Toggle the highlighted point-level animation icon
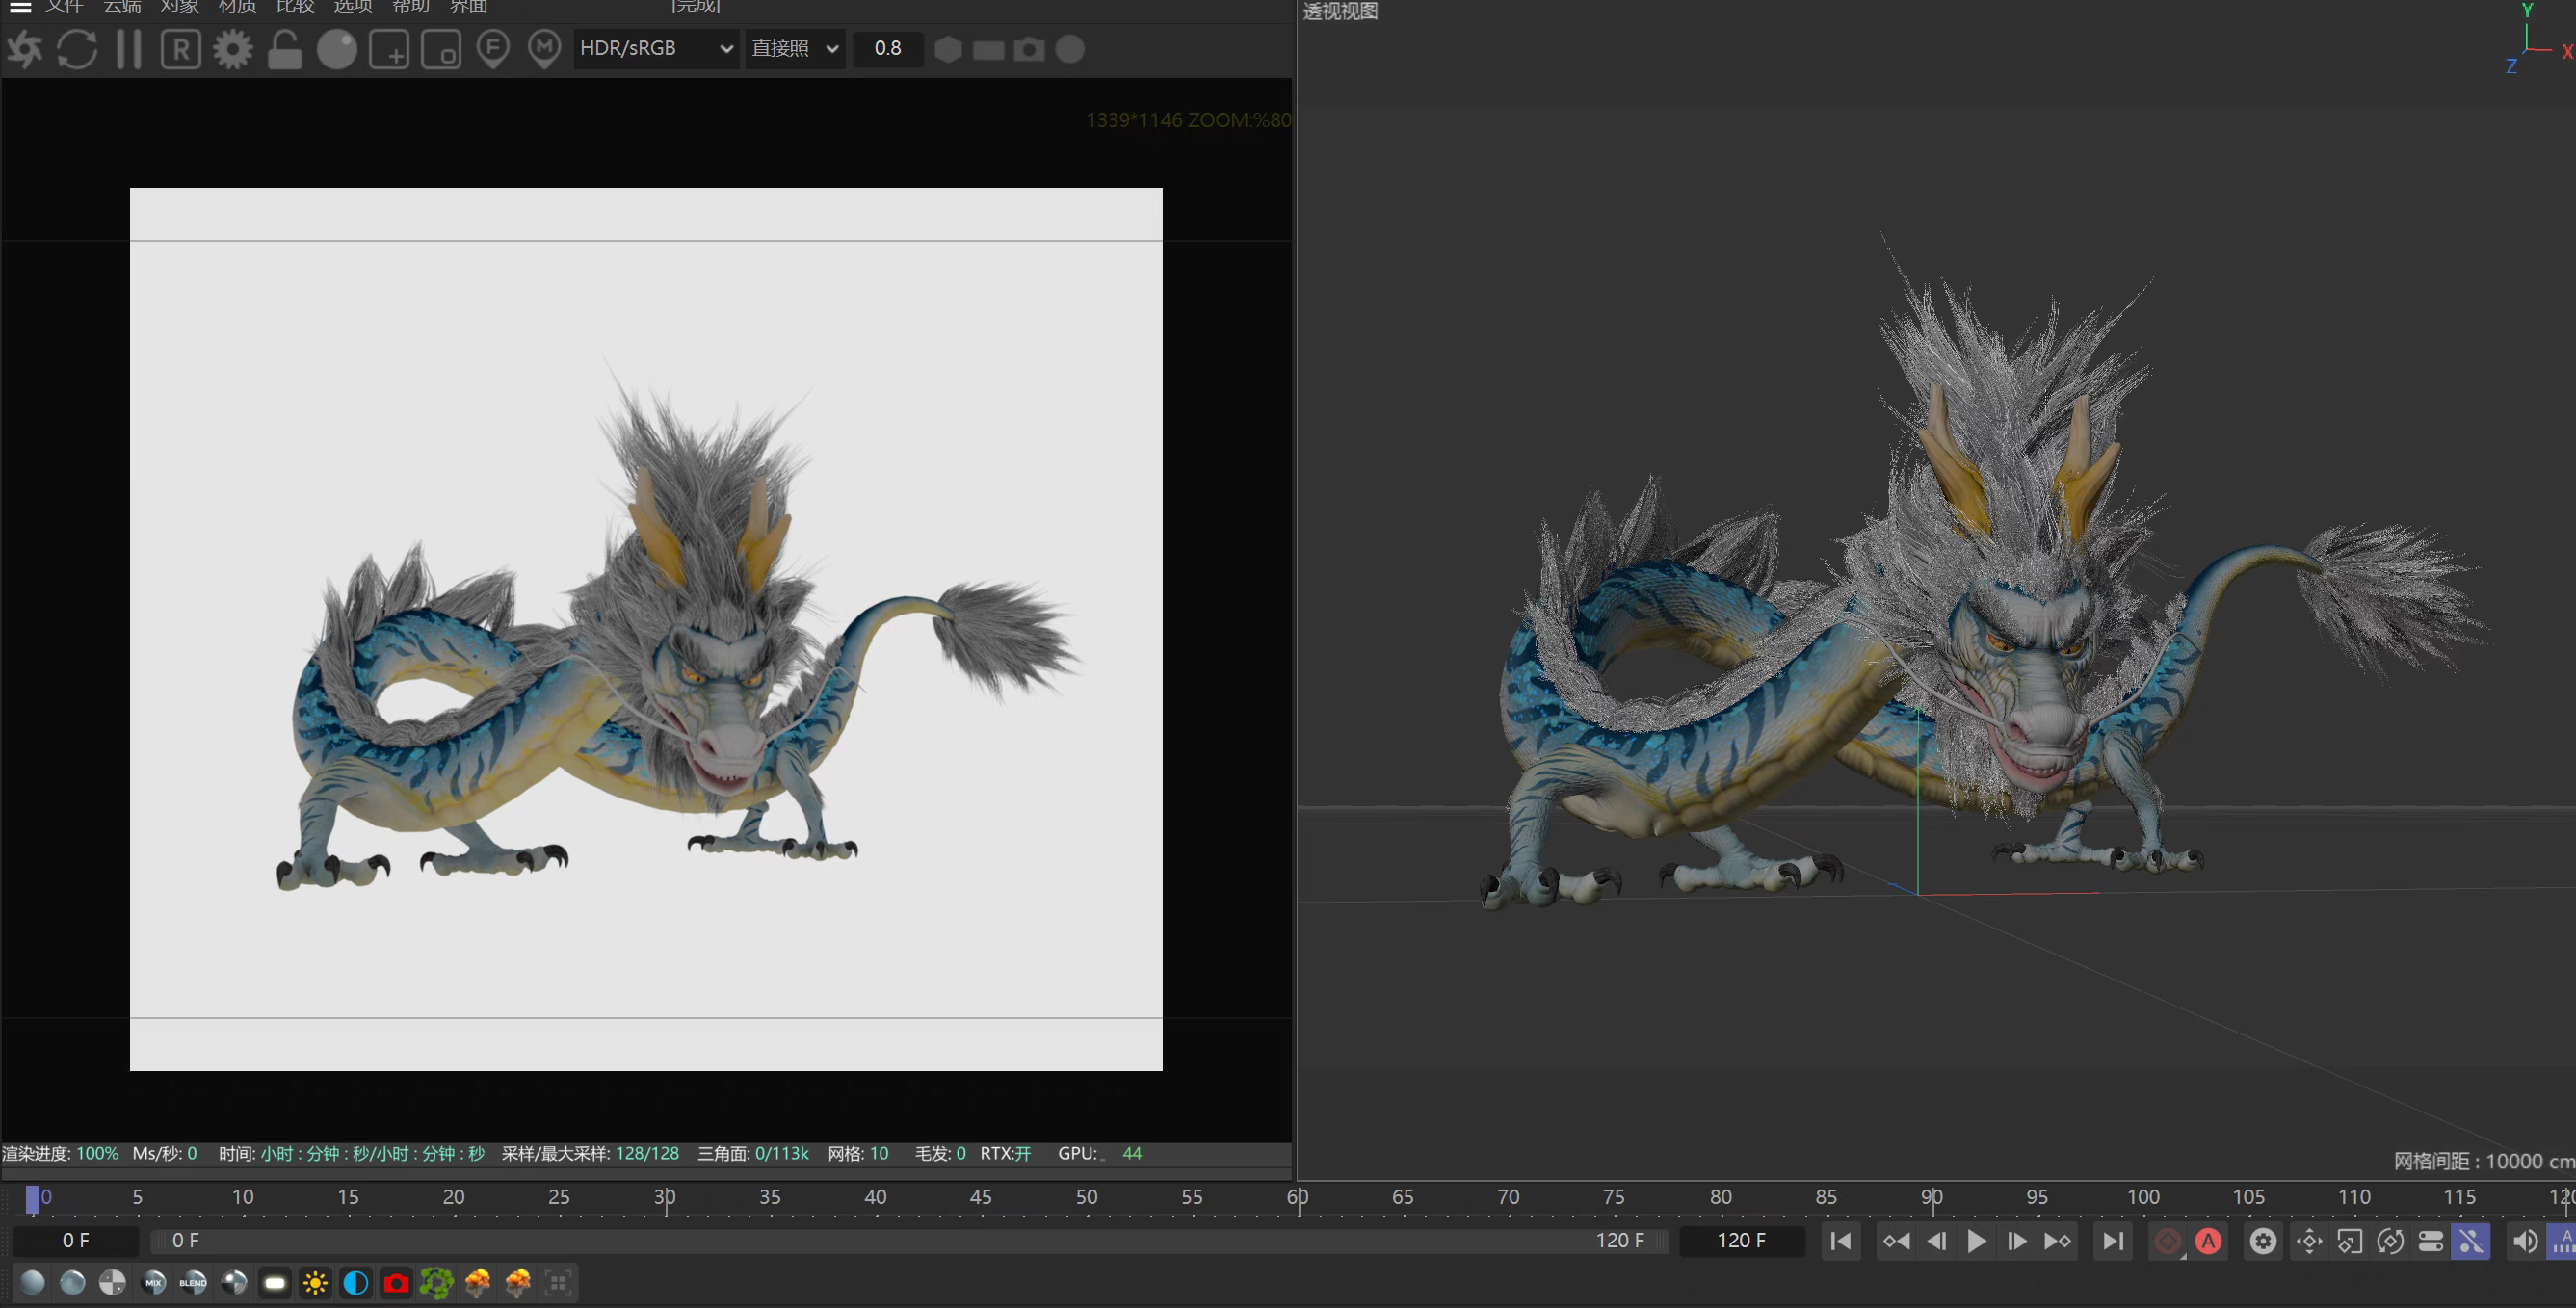2576x1308 pixels. click(2471, 1242)
